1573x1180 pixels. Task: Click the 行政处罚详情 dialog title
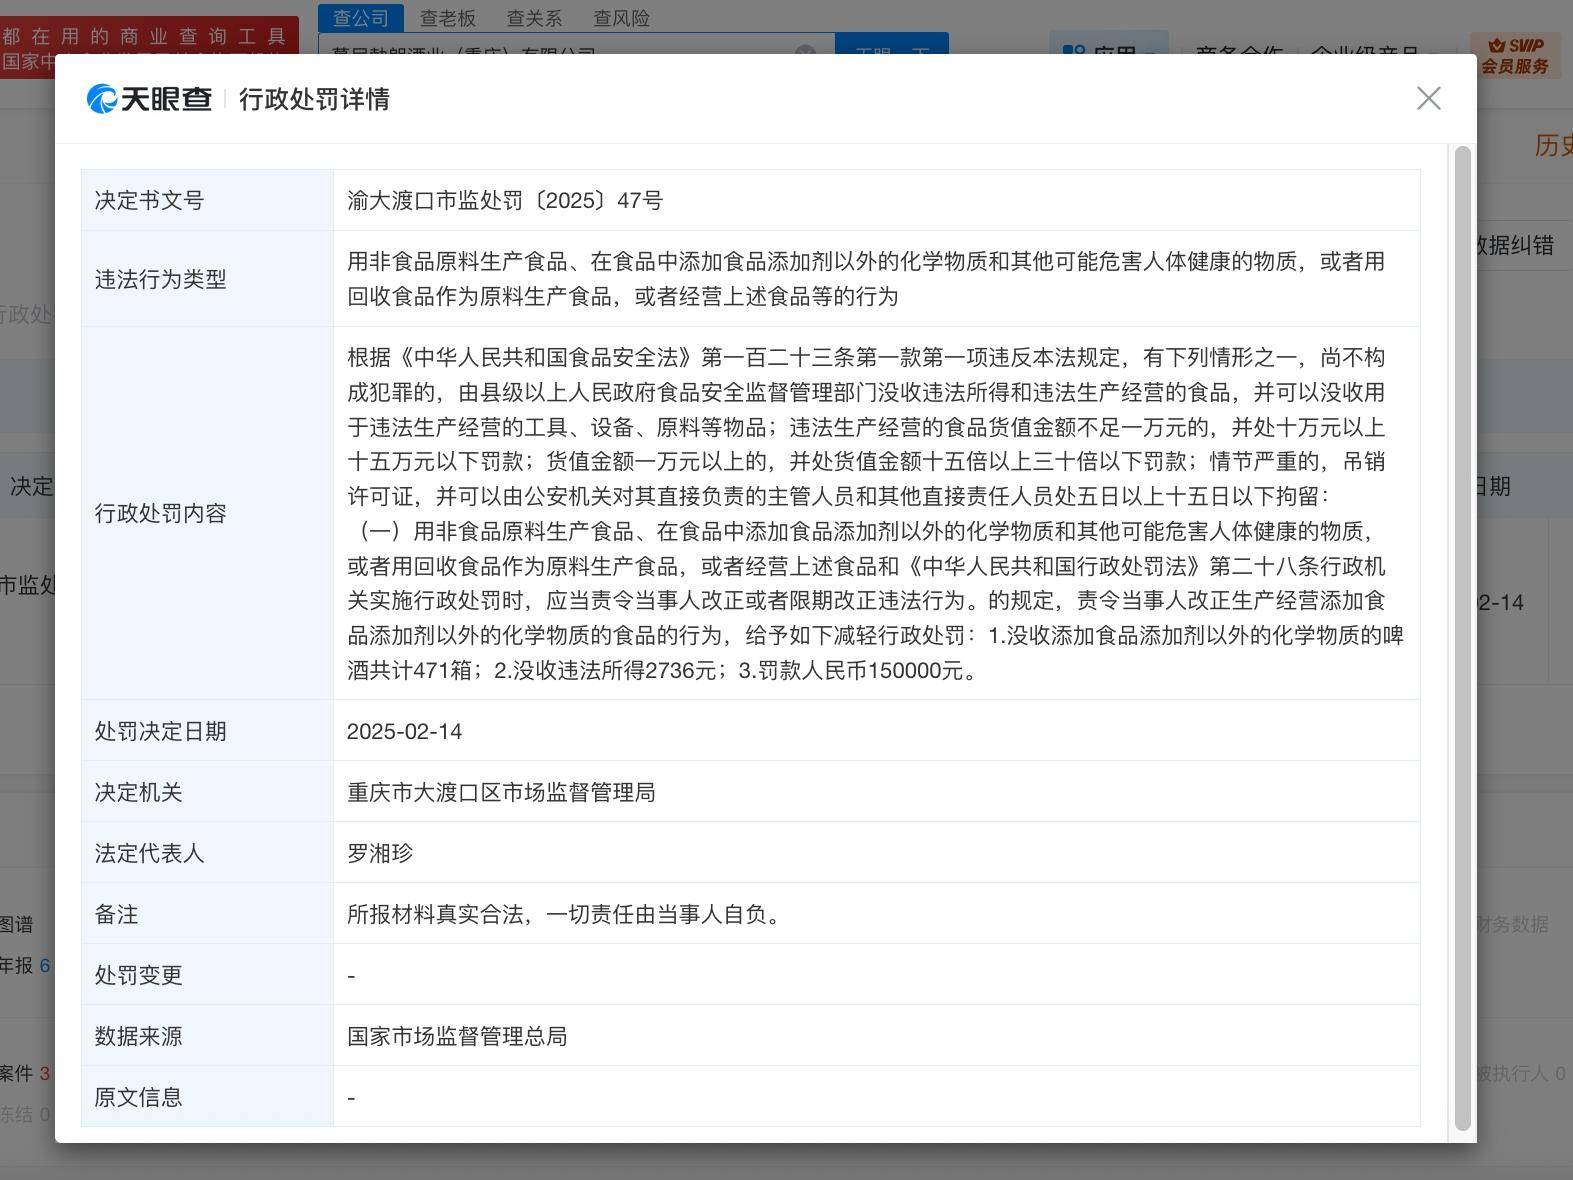point(314,99)
